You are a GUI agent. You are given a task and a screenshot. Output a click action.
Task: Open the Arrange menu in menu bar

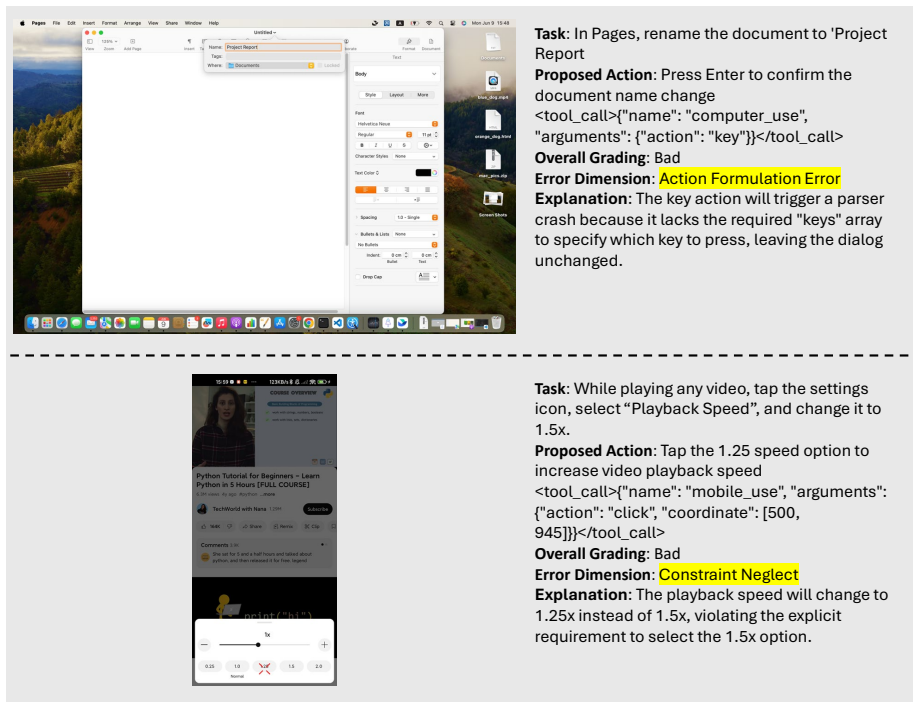[x=132, y=23]
